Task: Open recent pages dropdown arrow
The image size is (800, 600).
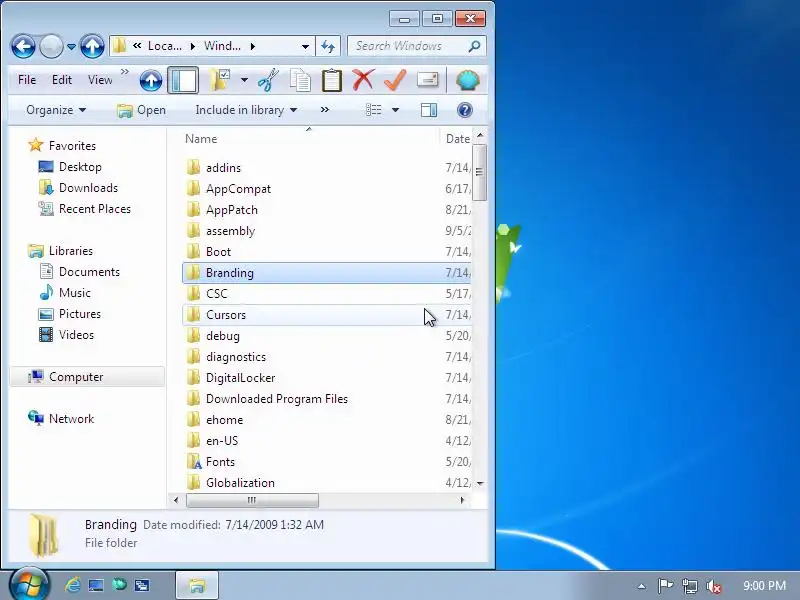Action: click(x=71, y=46)
